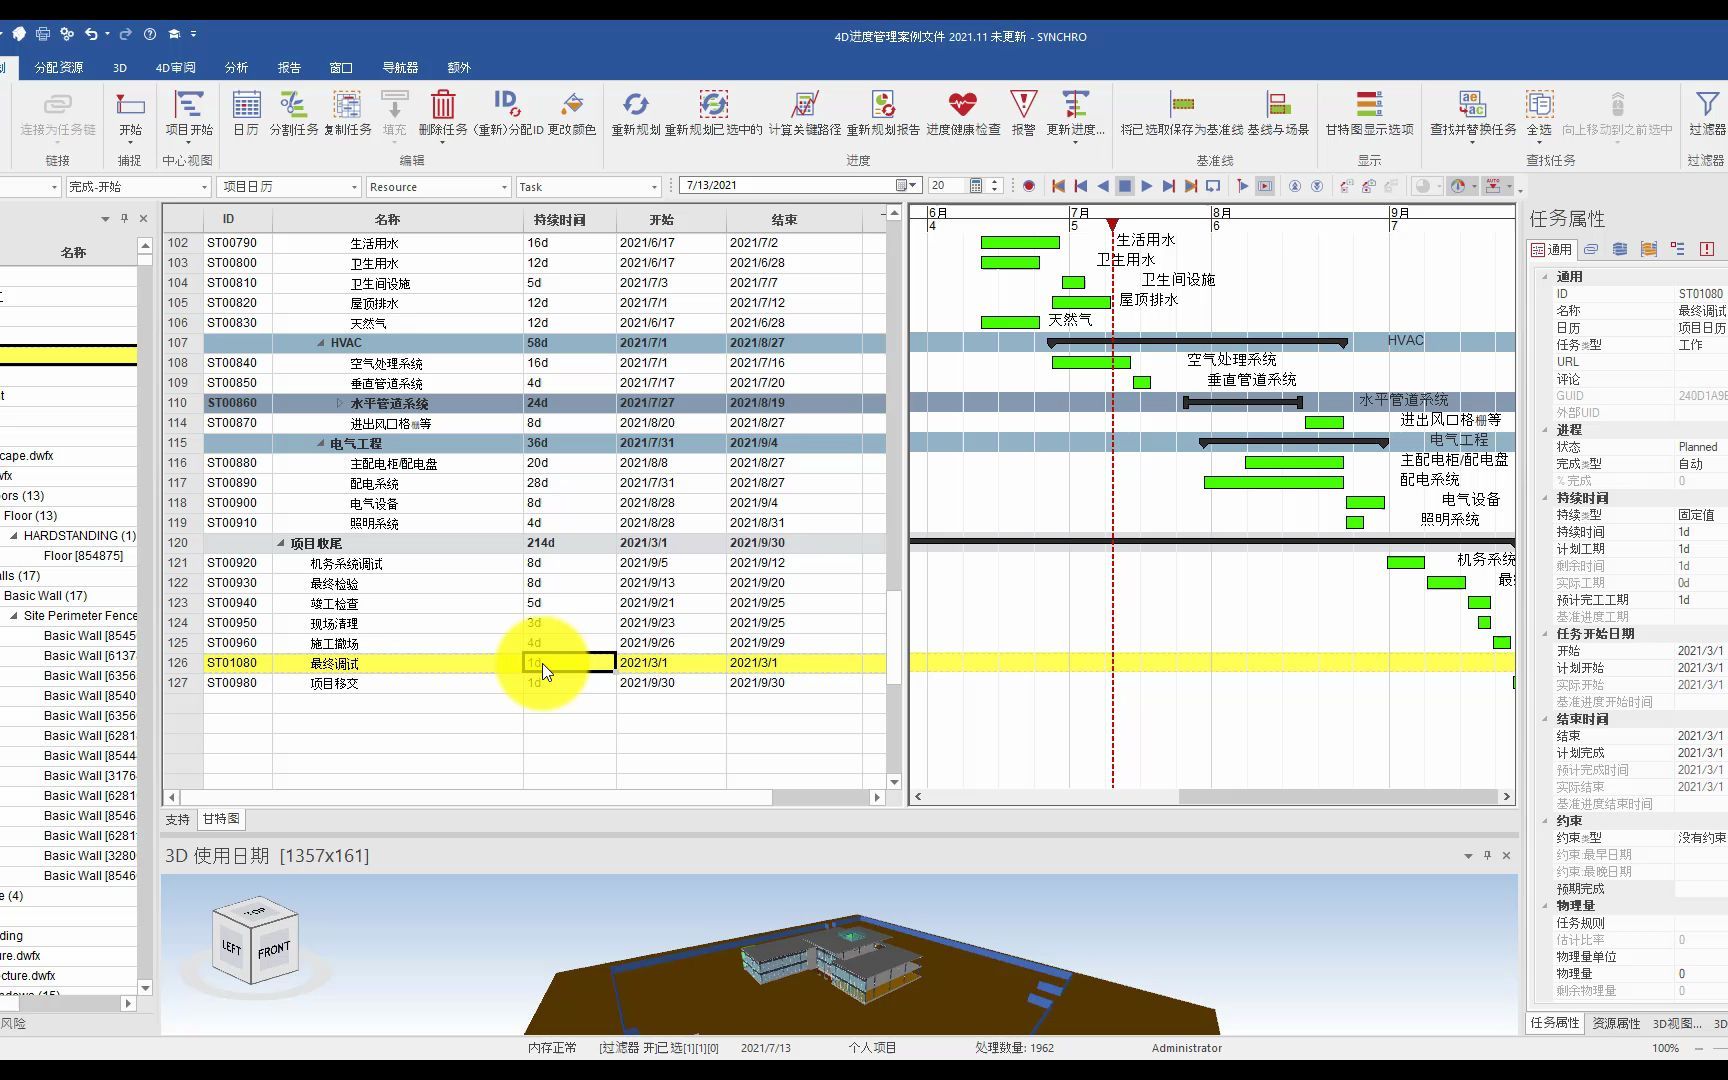Open the 3D ribbon tab
The height and width of the screenshot is (1080, 1728).
tap(120, 68)
